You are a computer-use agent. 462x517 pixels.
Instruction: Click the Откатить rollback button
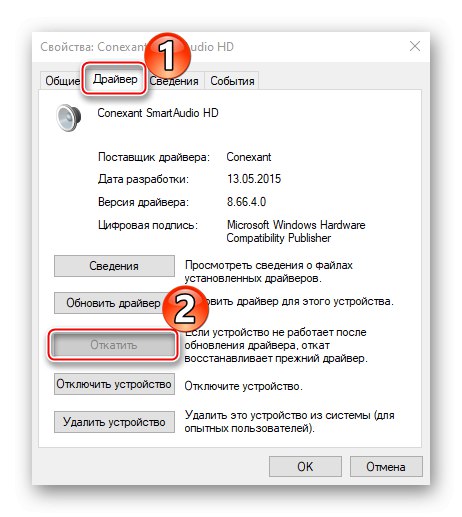[114, 345]
